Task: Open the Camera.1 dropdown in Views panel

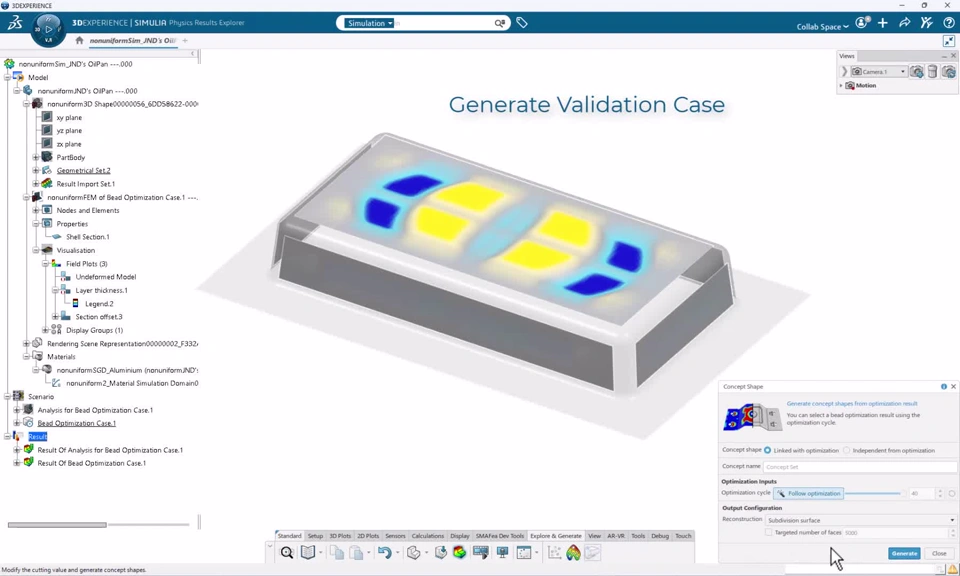Action: pos(902,72)
